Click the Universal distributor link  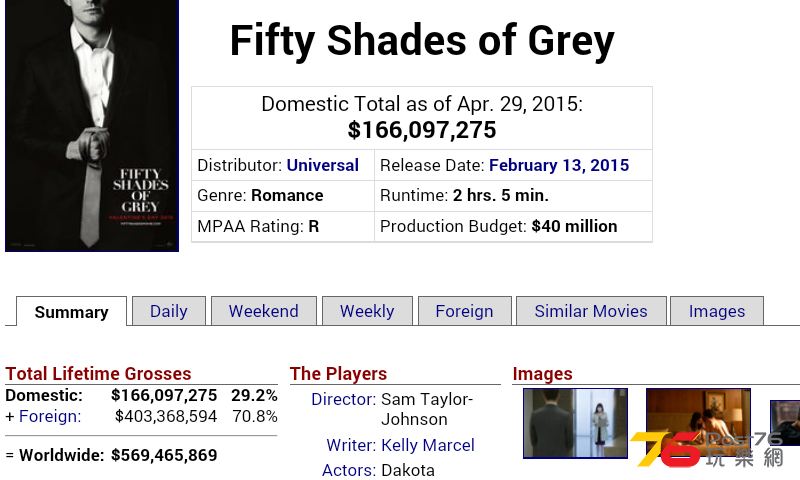tap(322, 165)
